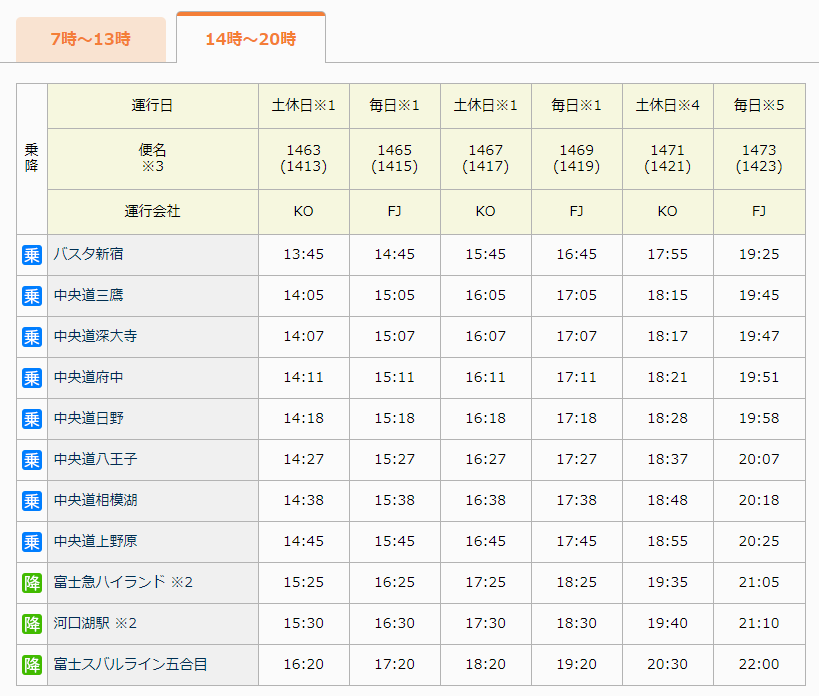Click the 毎日※5 header cell
The height and width of the screenshot is (696, 819).
[x=759, y=106]
